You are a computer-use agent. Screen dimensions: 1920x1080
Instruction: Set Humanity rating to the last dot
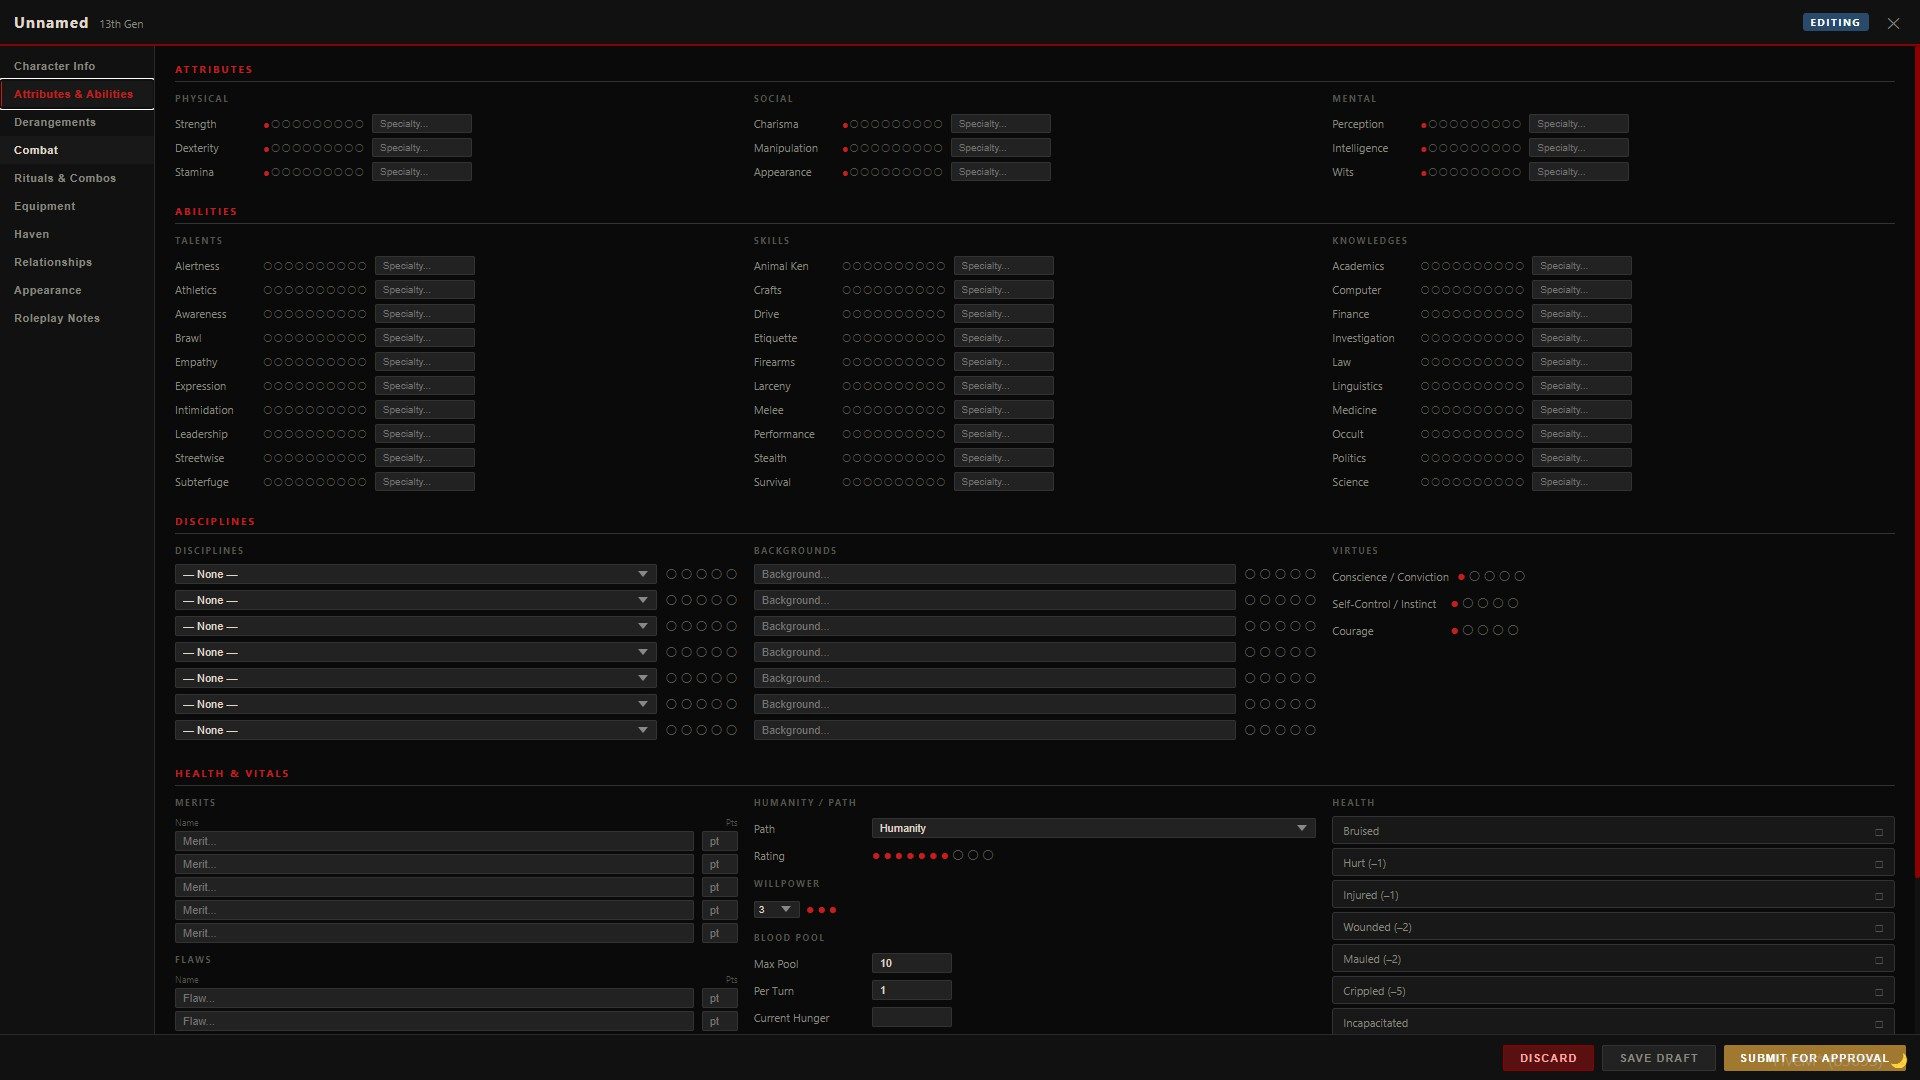coord(988,855)
